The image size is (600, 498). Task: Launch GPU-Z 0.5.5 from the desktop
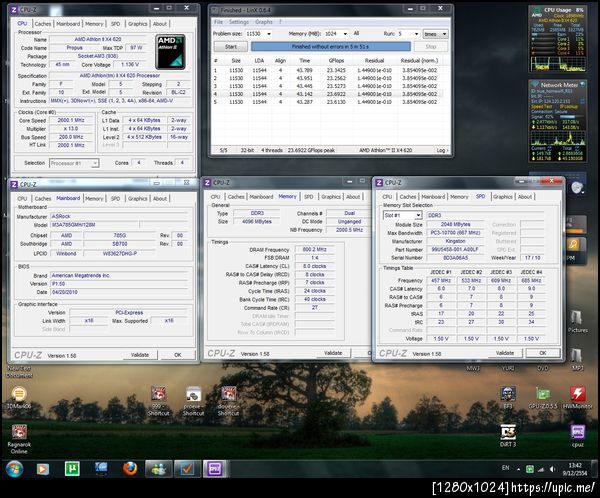(543, 397)
